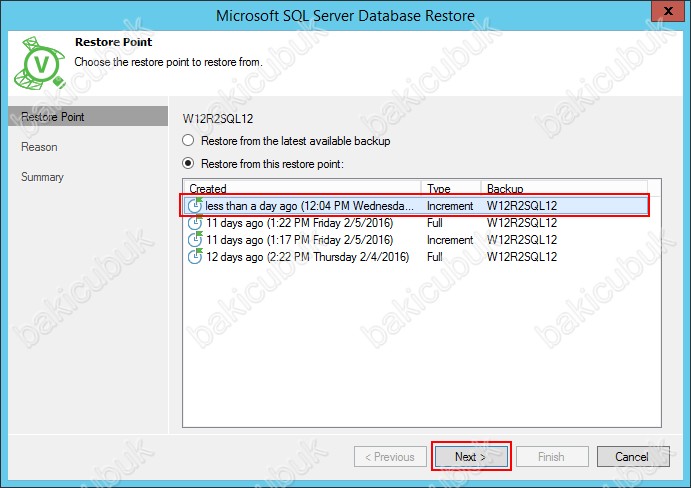Click the restore point icon for 2:22 PM Thursday

pyautogui.click(x=195, y=257)
